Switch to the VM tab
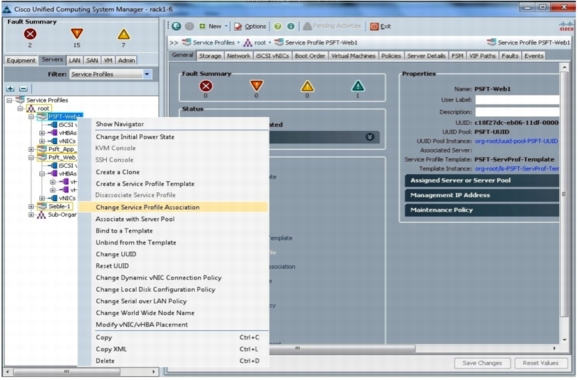Viewport: 578px width, 380px height. point(108,60)
